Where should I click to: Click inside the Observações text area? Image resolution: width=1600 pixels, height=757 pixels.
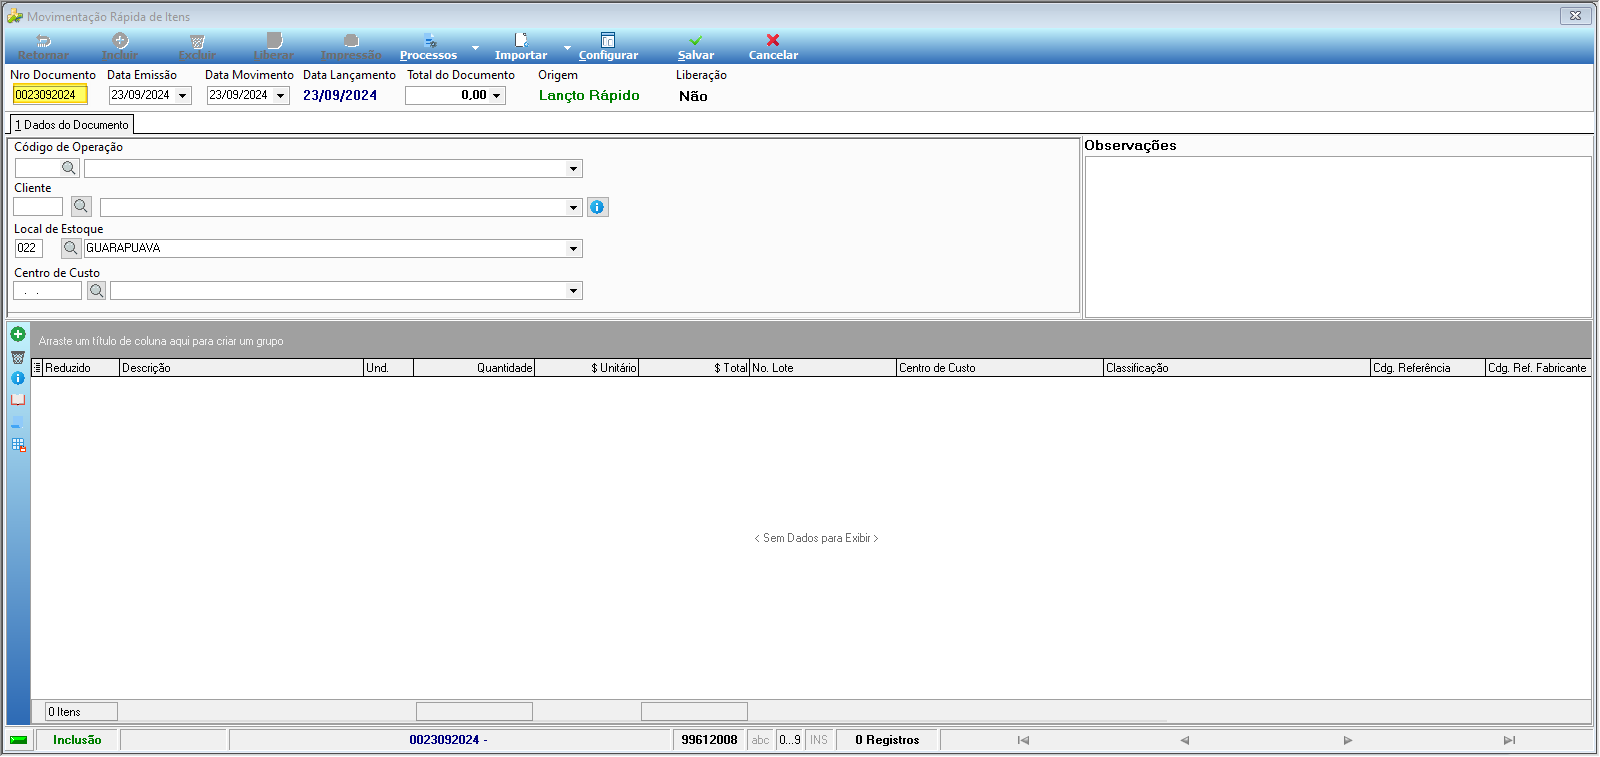1338,237
